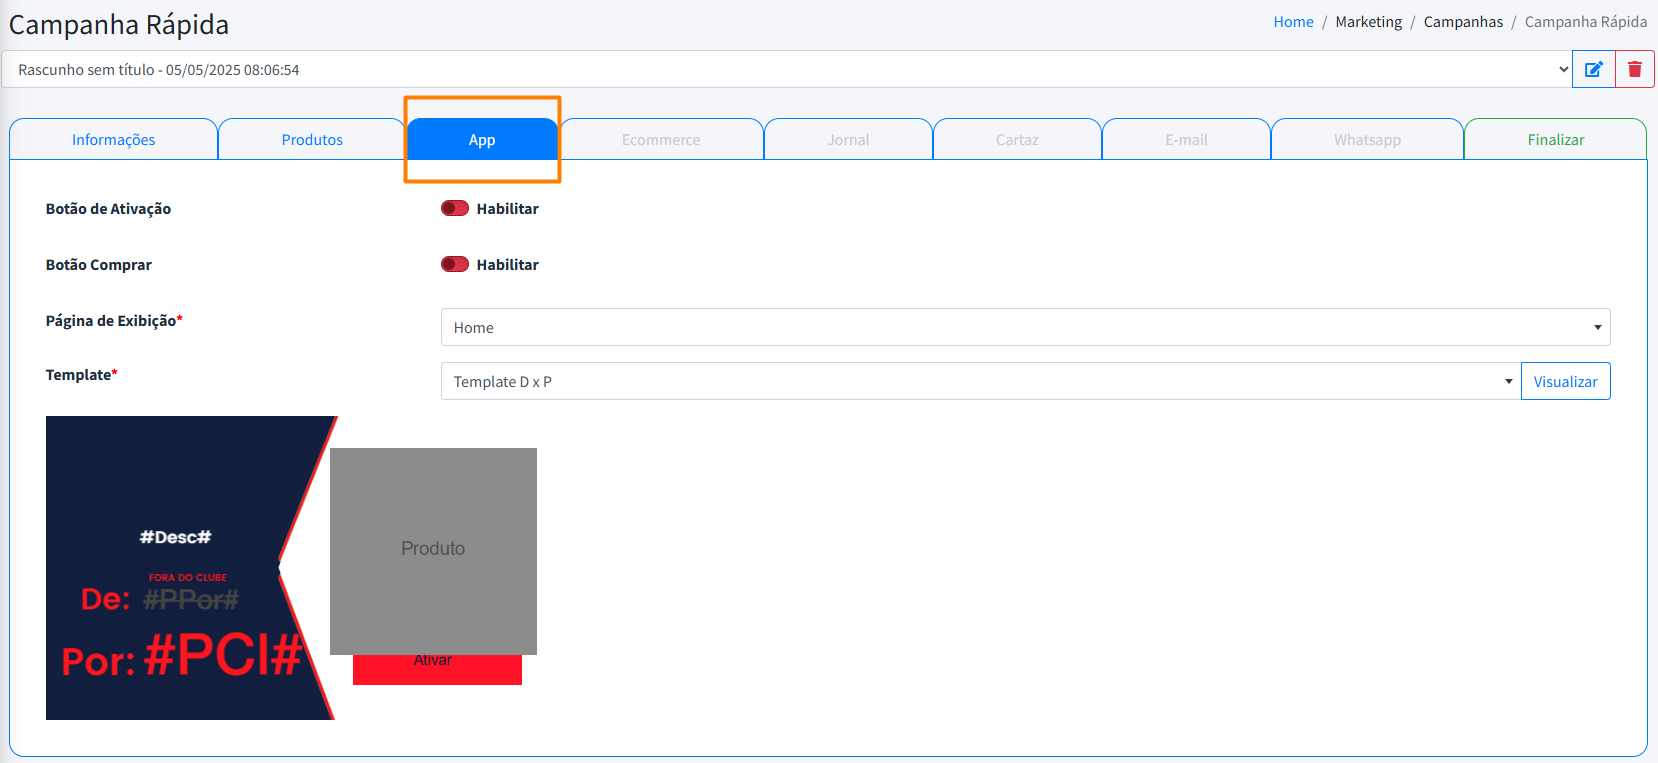Select the App tab
The width and height of the screenshot is (1658, 763).
482,140
